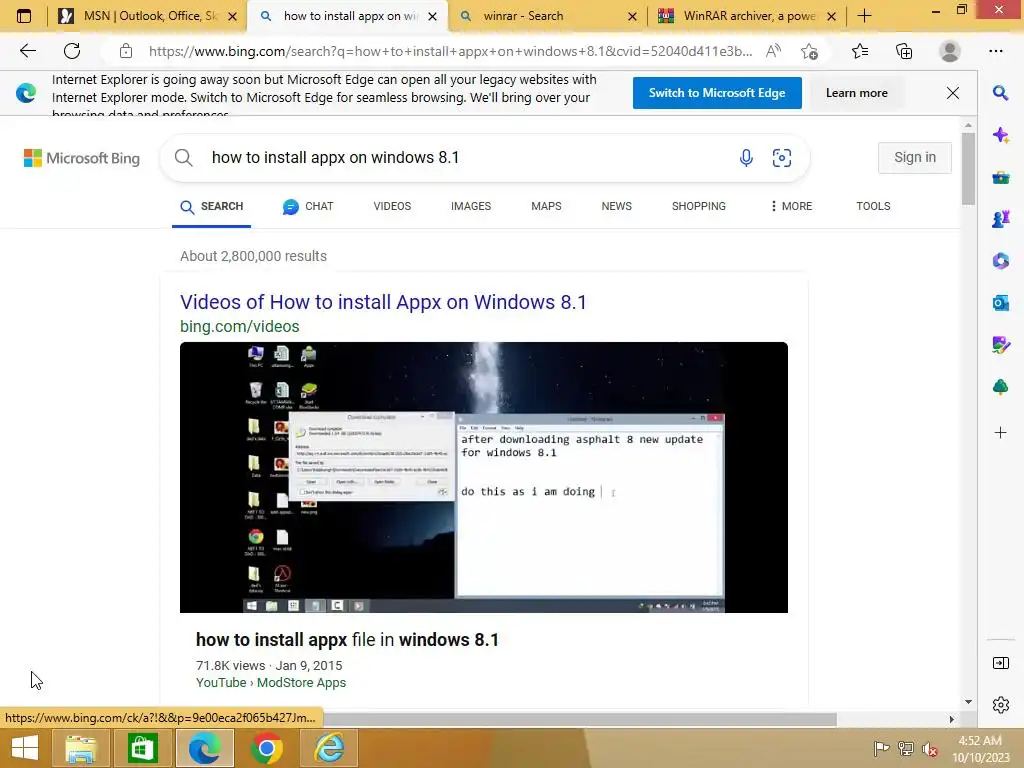Image resolution: width=1024 pixels, height=768 pixels.
Task: View site info via the lock icon
Action: [126, 51]
